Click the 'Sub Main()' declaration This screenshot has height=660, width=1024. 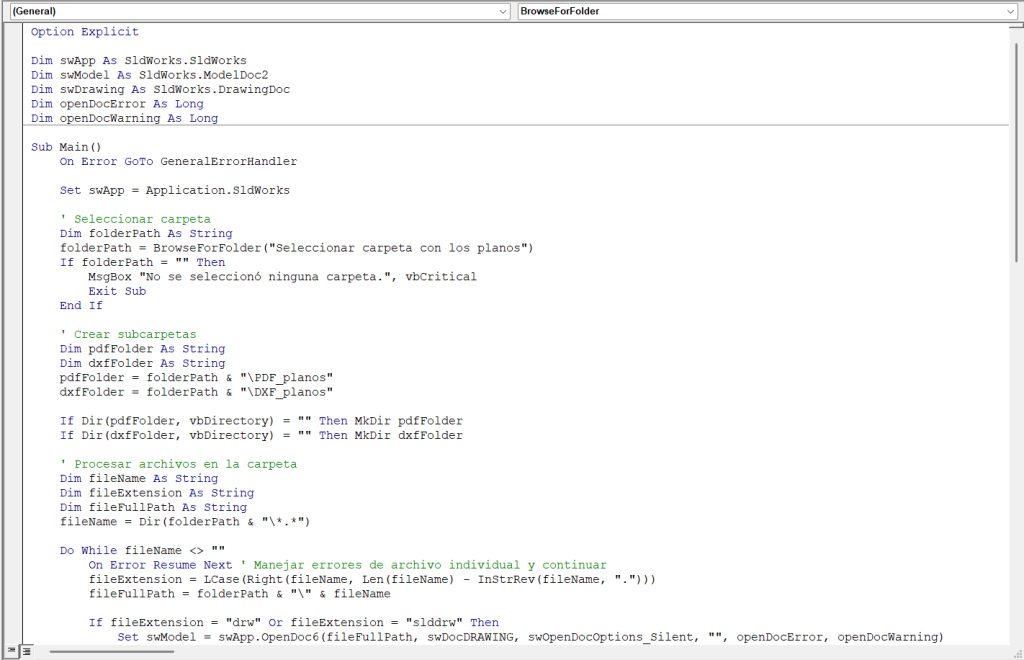tap(66, 147)
